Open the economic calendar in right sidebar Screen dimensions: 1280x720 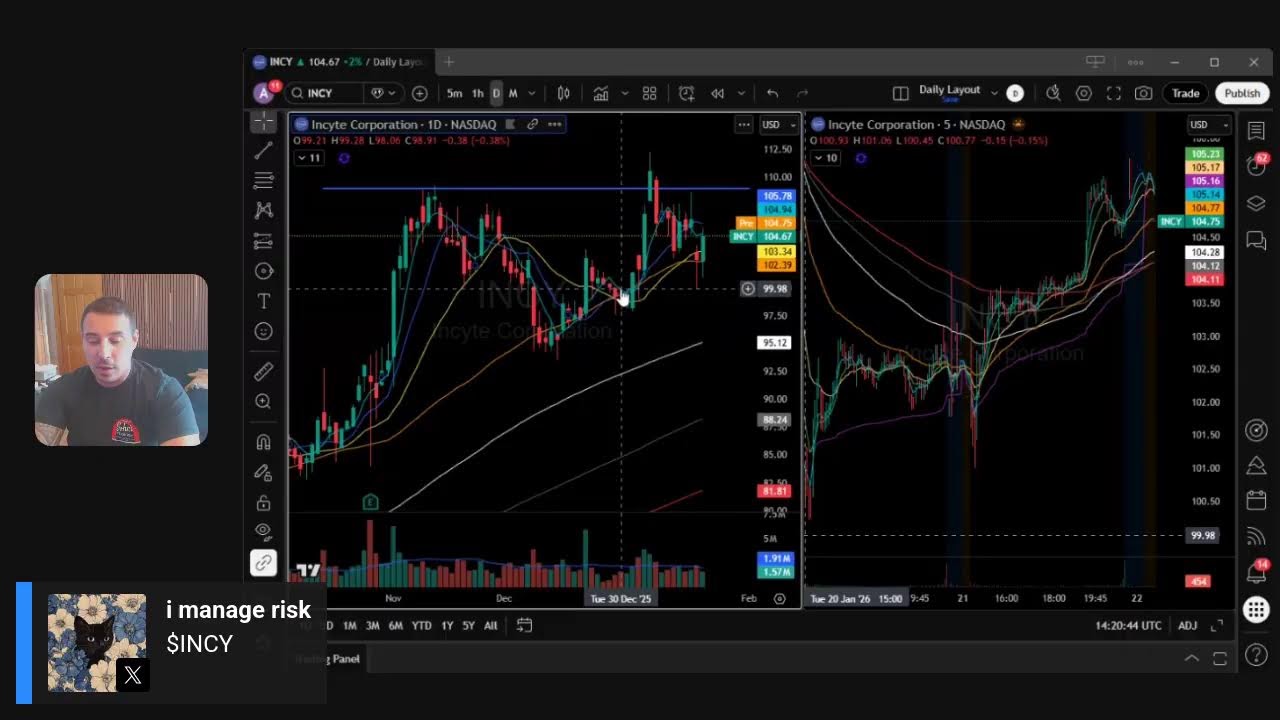1256,500
